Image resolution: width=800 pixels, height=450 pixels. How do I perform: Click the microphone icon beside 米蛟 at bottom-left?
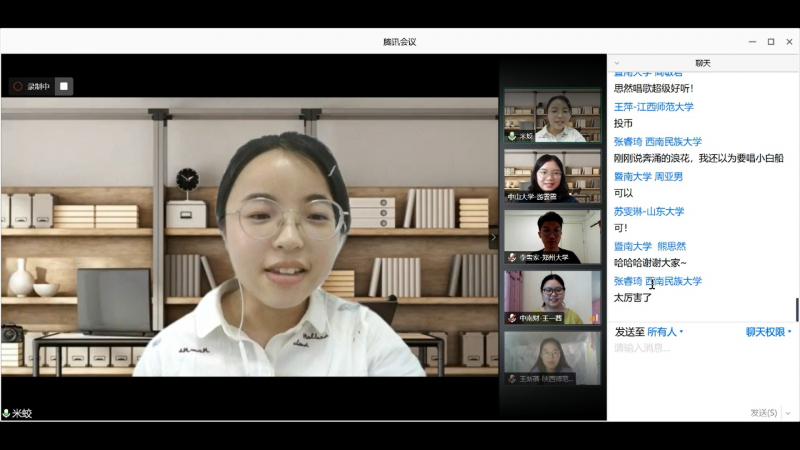click(6, 413)
